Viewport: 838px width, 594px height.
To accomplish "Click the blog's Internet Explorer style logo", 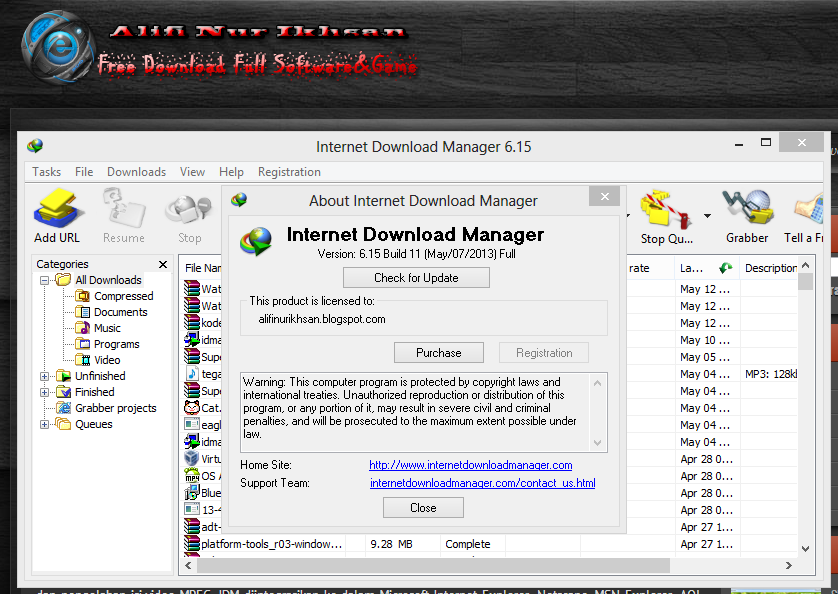I will pyautogui.click(x=59, y=47).
